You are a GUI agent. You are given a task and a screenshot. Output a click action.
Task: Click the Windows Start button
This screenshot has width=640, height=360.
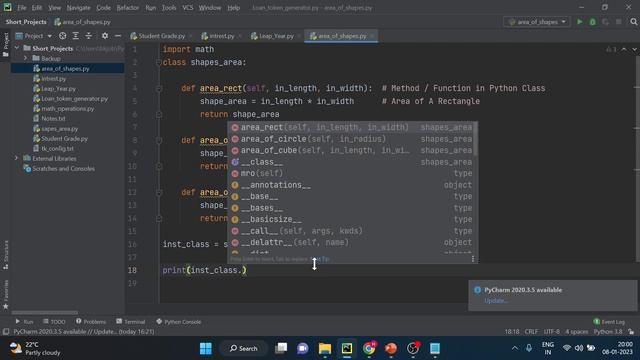[x=206, y=348]
